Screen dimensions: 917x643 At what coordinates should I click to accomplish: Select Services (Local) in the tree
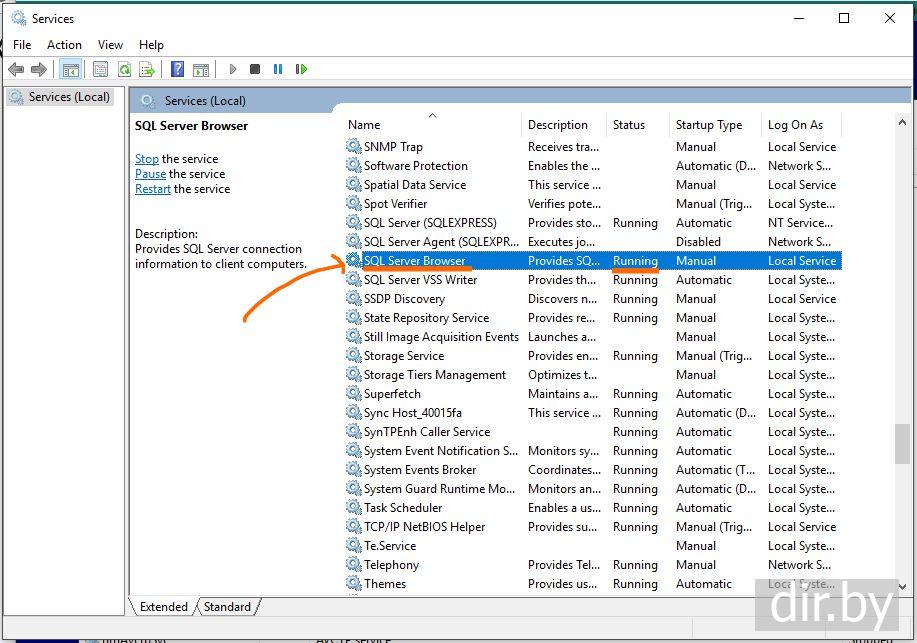point(68,97)
